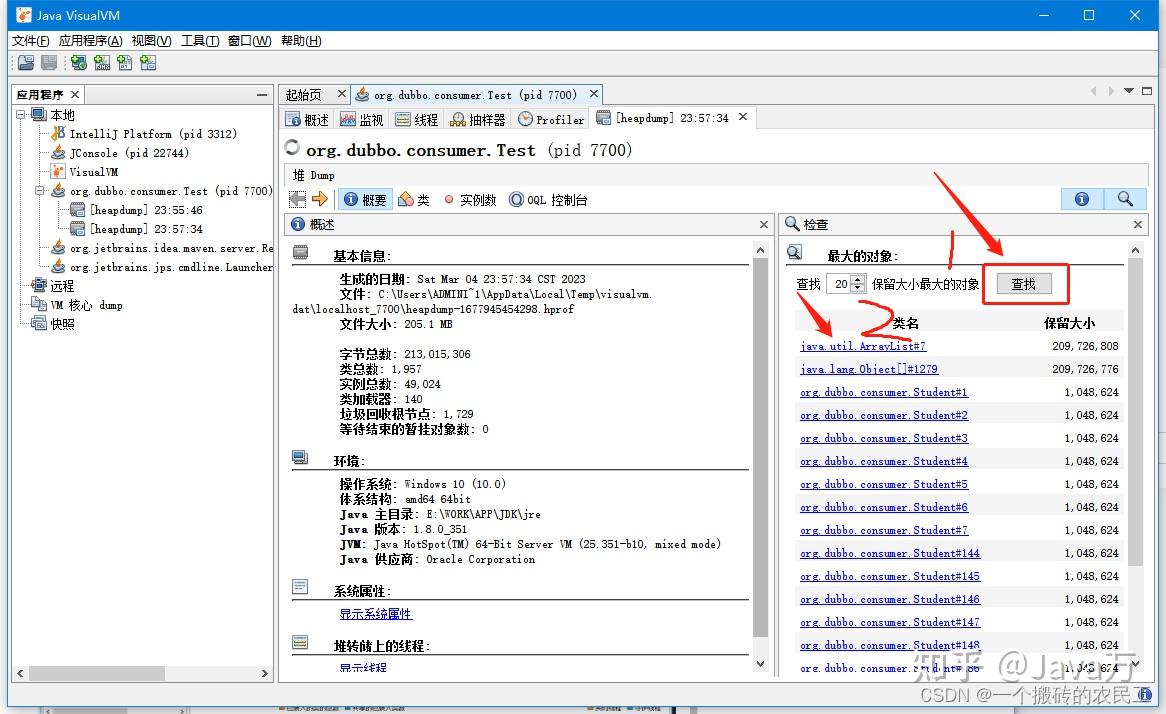Viewport: 1166px width, 714px height.
Task: Increase the find count spinner value
Action: pyautogui.click(x=858, y=281)
